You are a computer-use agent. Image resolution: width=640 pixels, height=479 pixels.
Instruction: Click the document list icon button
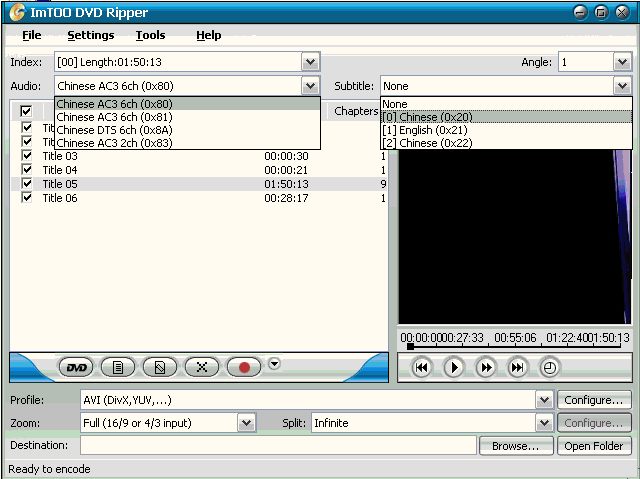(118, 367)
